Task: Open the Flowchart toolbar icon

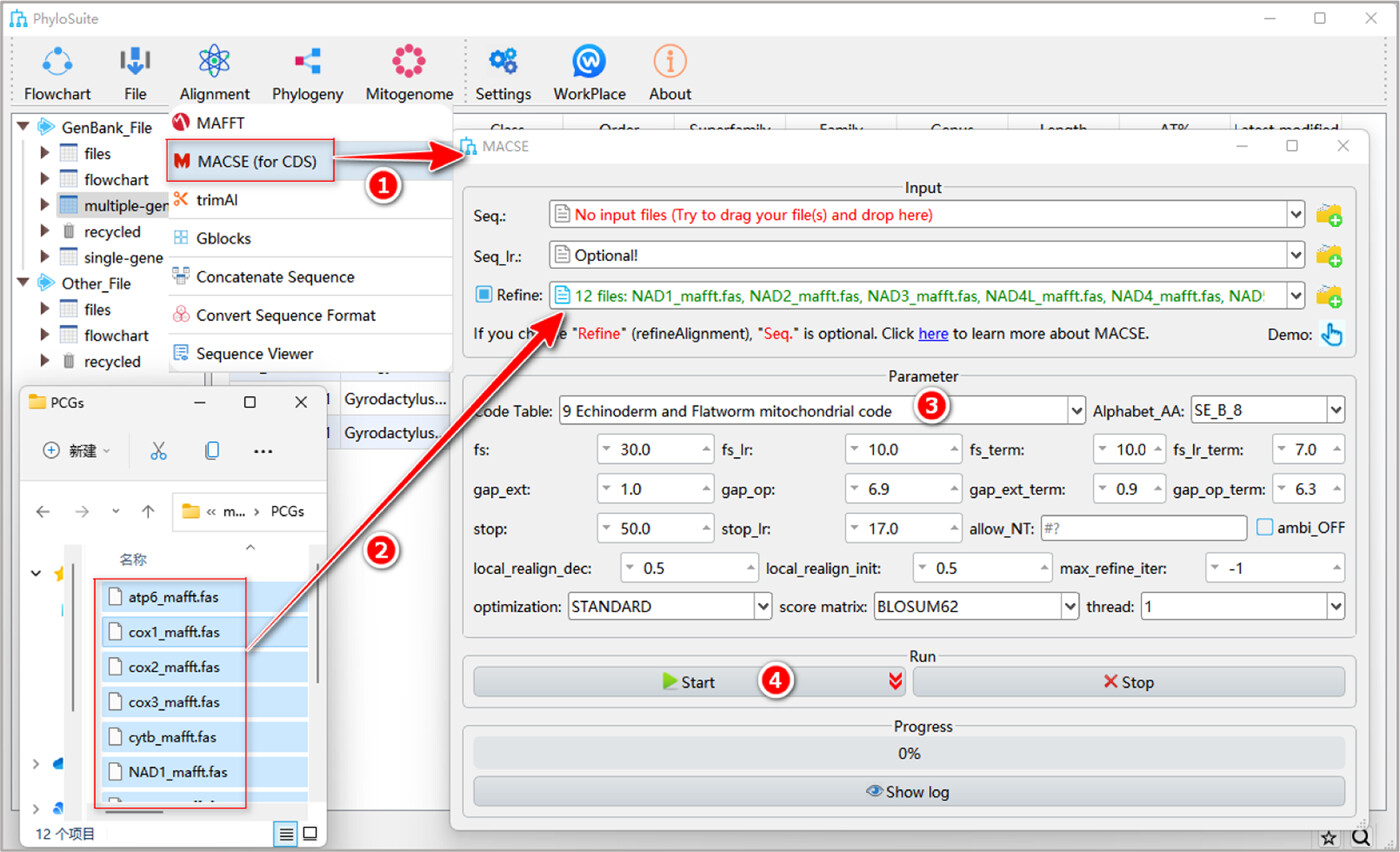Action: (x=57, y=74)
